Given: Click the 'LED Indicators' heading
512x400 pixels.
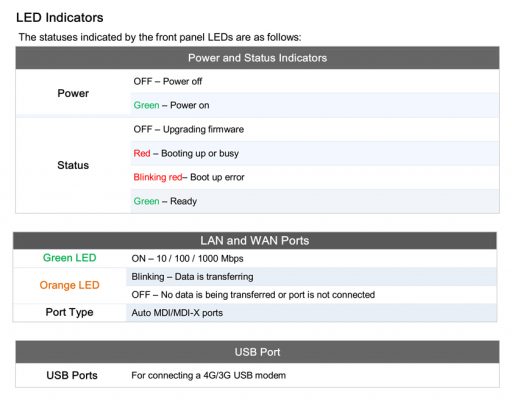Looking at the screenshot, I should (60, 18).
